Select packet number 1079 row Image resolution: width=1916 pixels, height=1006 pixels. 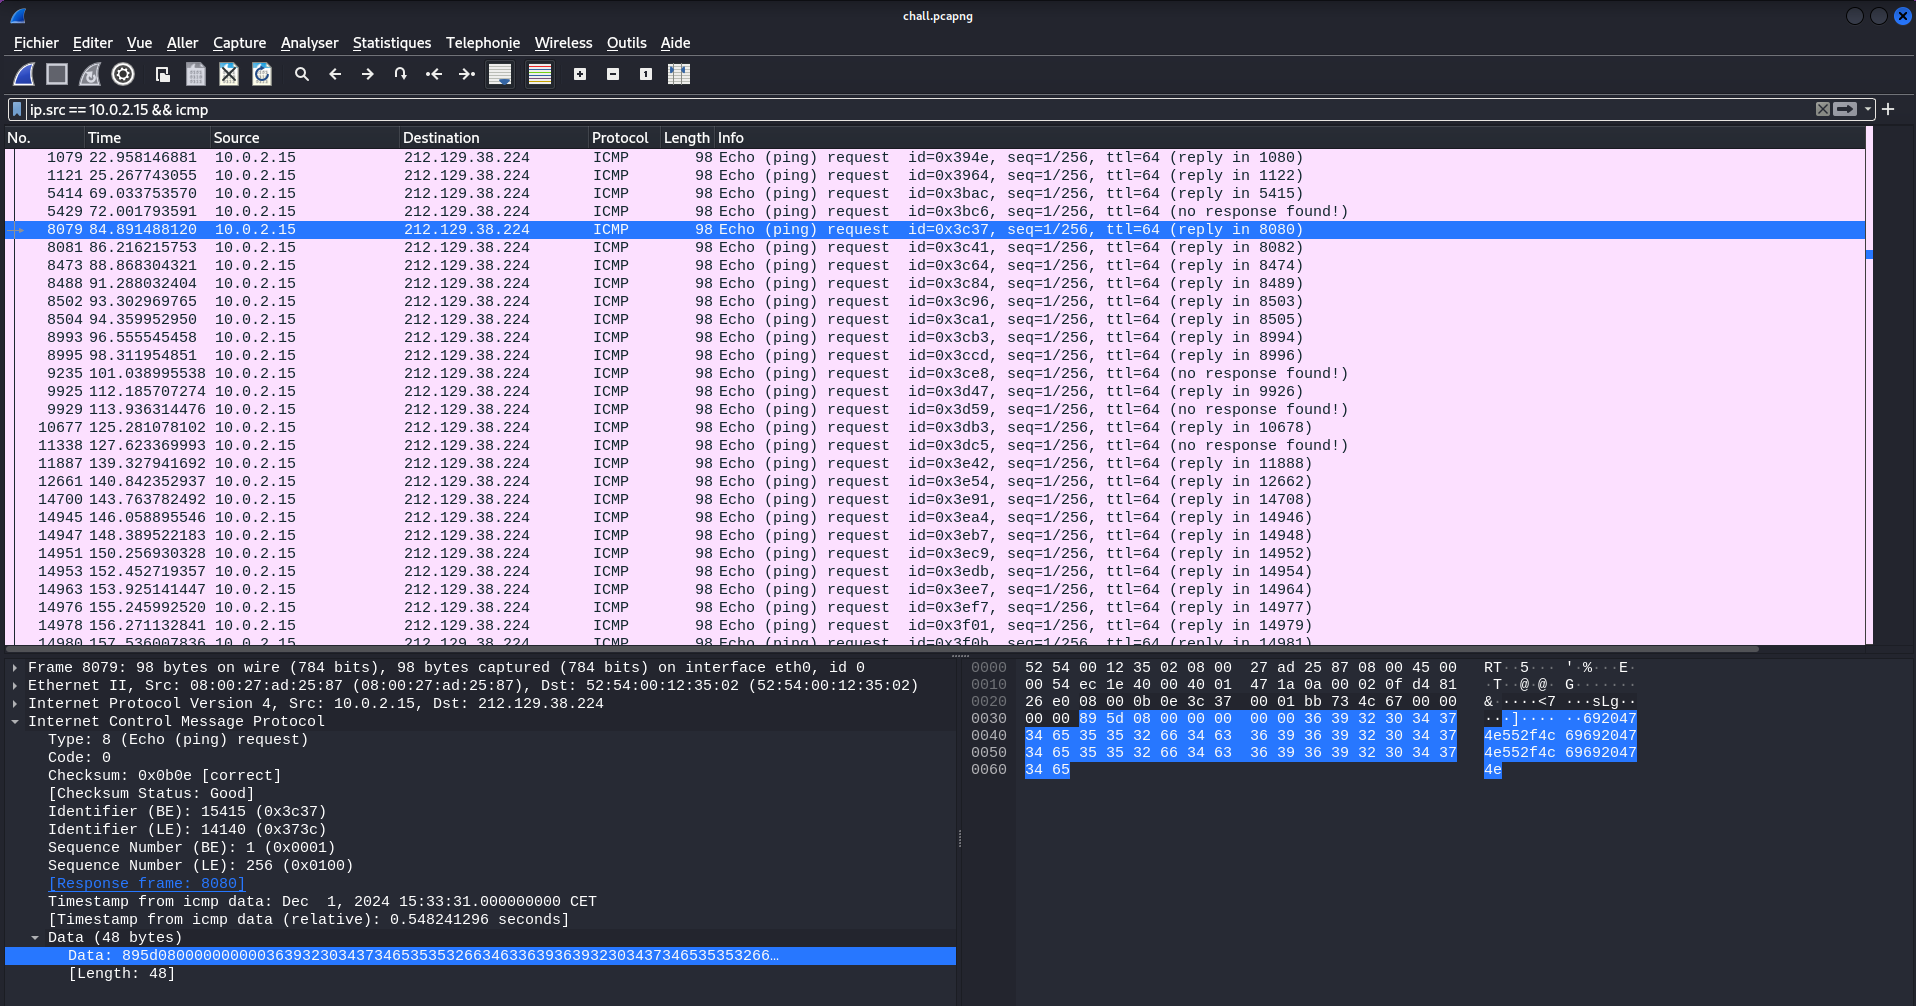pos(935,157)
